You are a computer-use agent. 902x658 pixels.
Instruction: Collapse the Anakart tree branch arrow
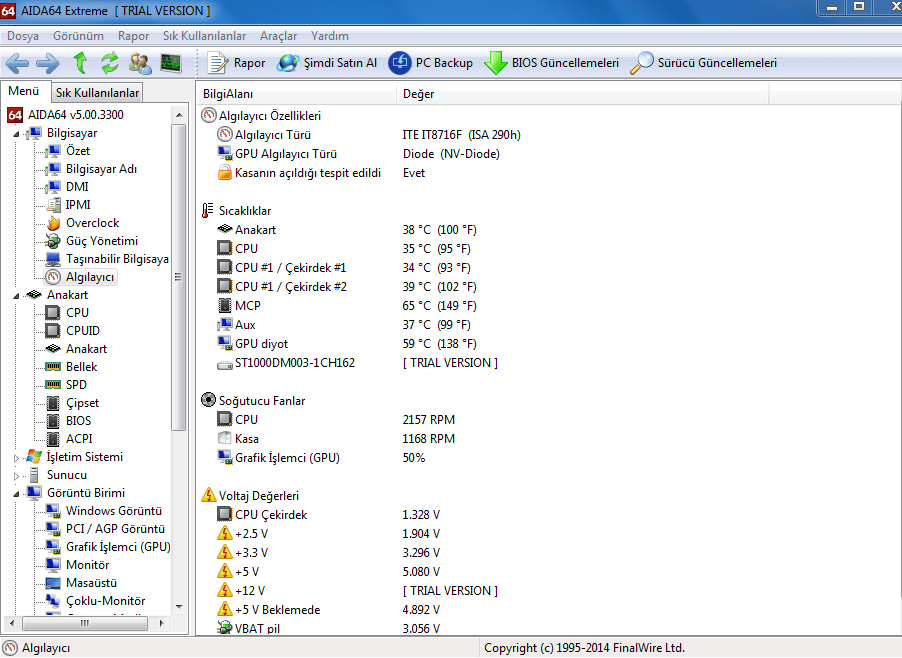click(16, 296)
